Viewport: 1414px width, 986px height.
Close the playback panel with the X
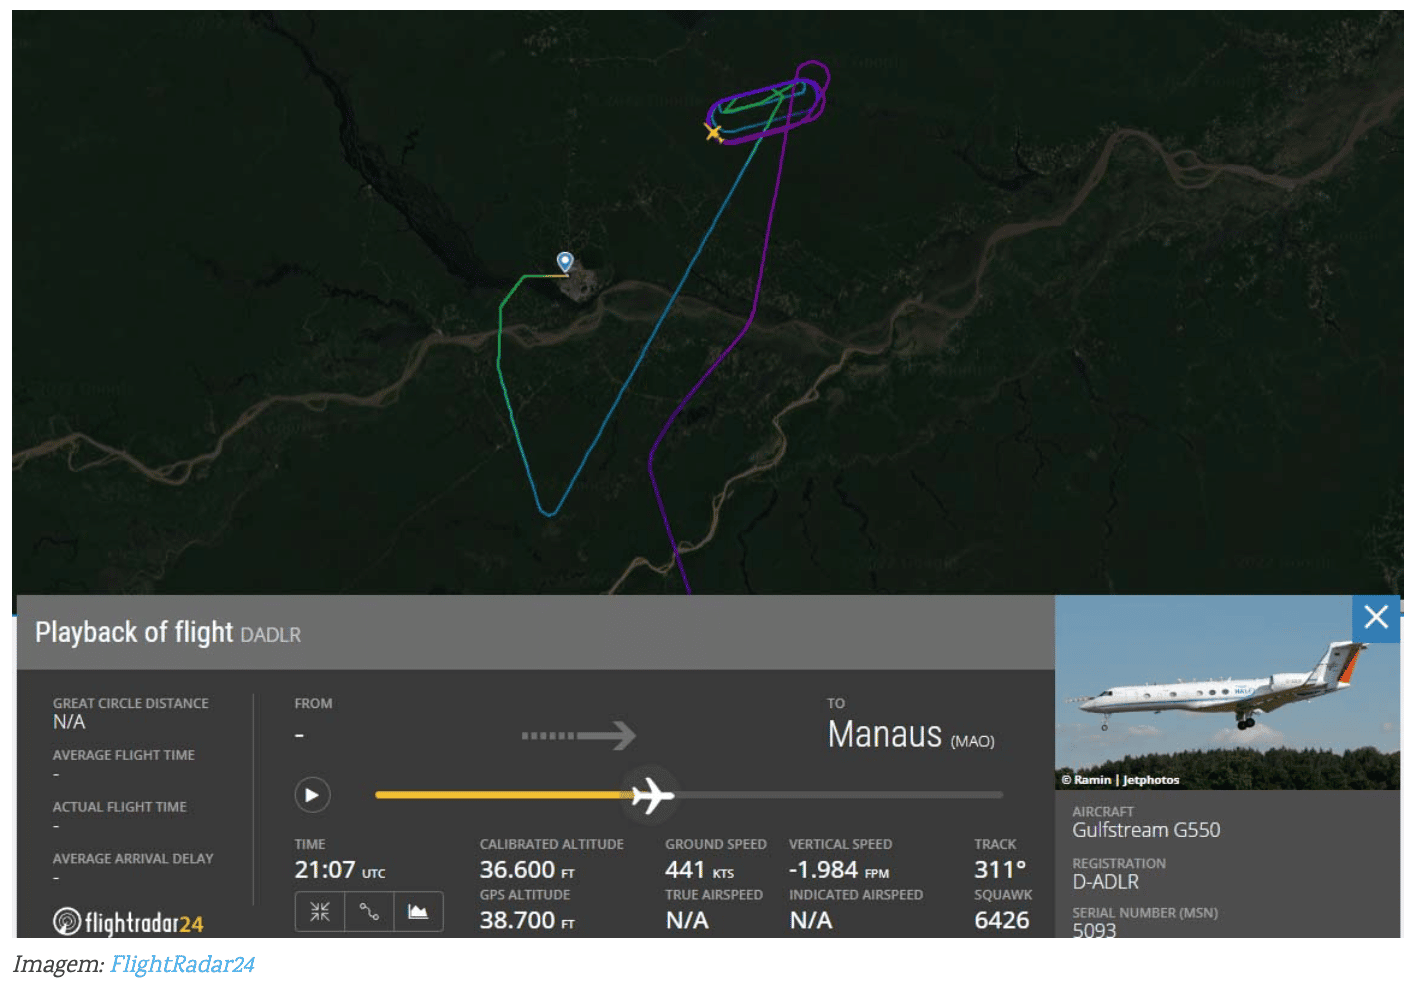click(1375, 617)
